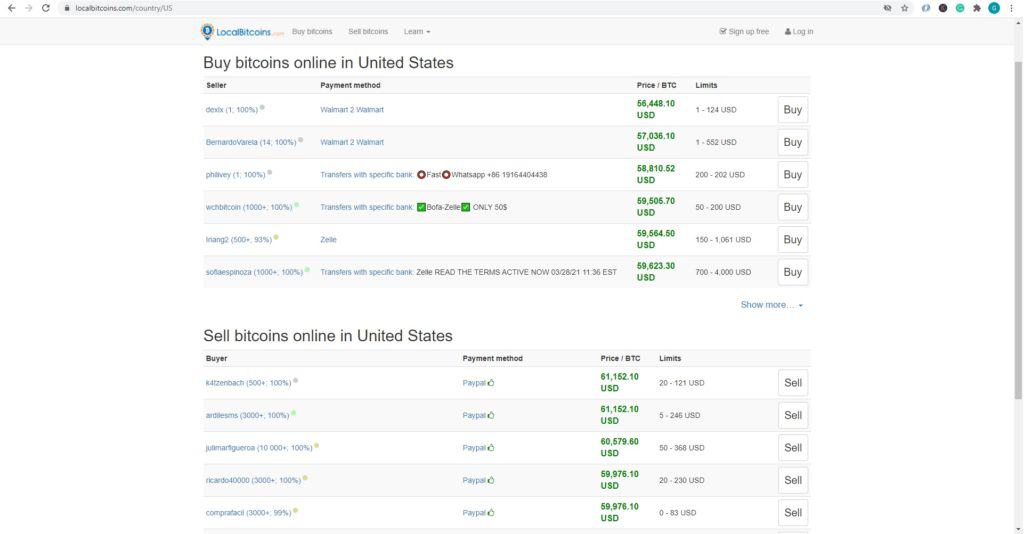Image resolution: width=1024 pixels, height=534 pixels.
Task: Click the browser forward arrow
Action: pyautogui.click(x=28, y=8)
